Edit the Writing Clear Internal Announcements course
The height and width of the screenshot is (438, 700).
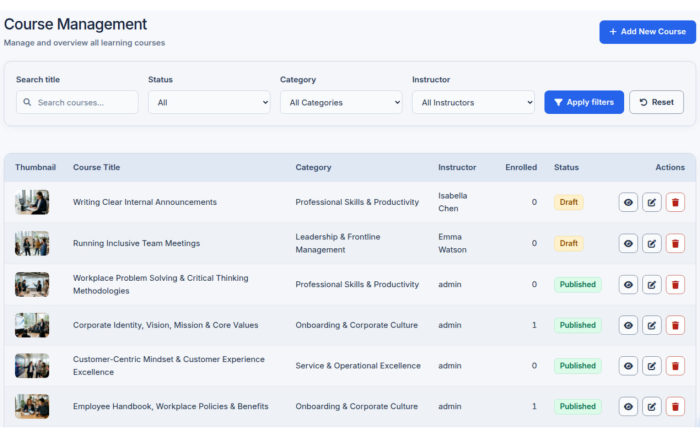tap(651, 202)
